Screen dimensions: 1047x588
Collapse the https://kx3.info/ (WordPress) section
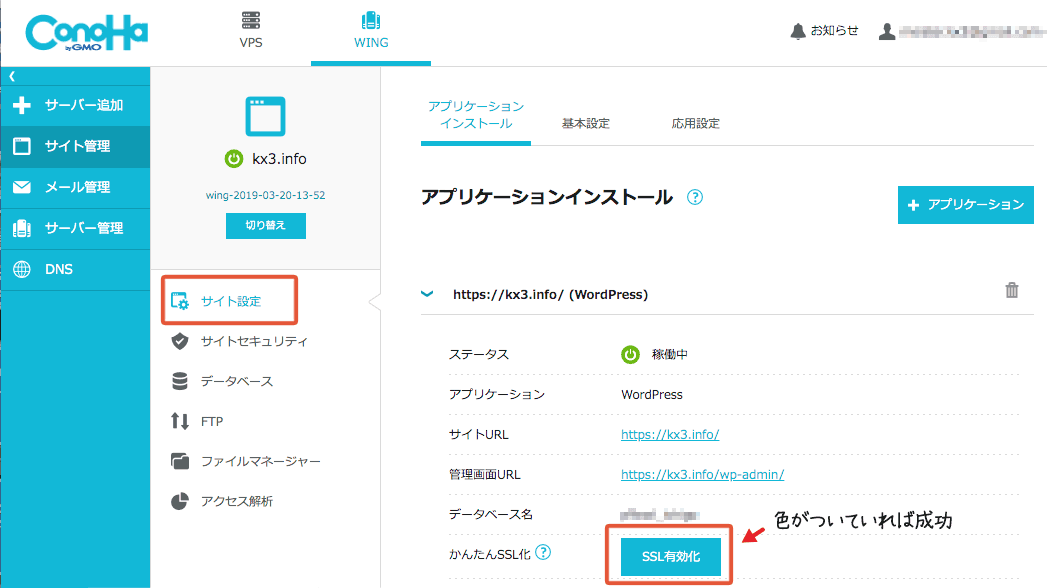coord(427,294)
